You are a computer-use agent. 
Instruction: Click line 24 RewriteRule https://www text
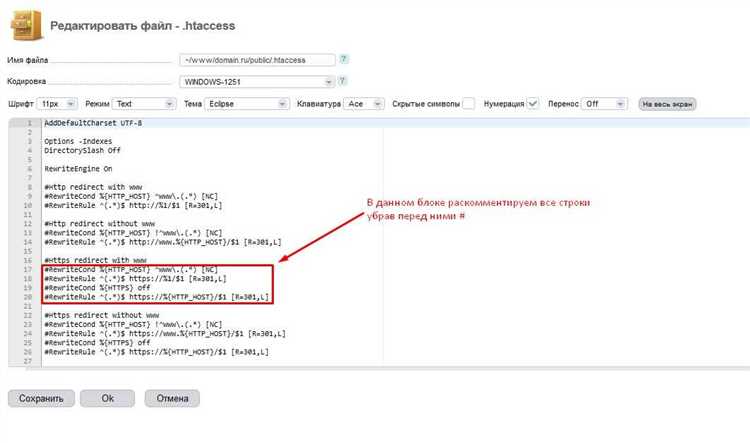pyautogui.click(x=165, y=333)
